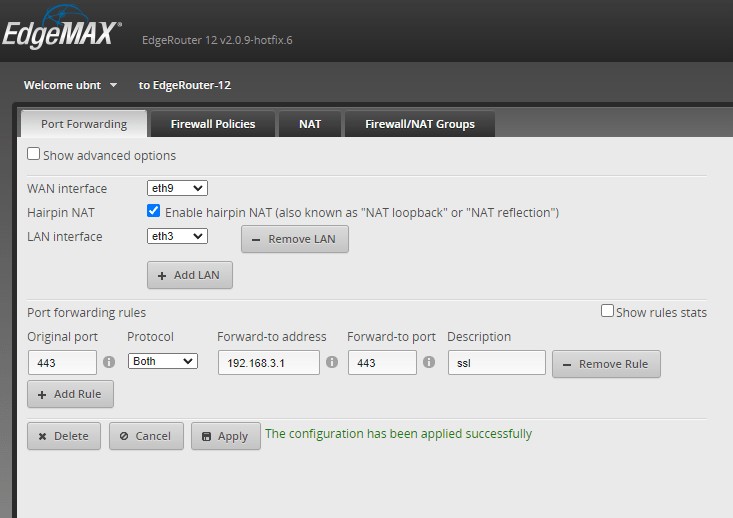
Task: Click info icon beside Forward-to address field
Action: [332, 362]
